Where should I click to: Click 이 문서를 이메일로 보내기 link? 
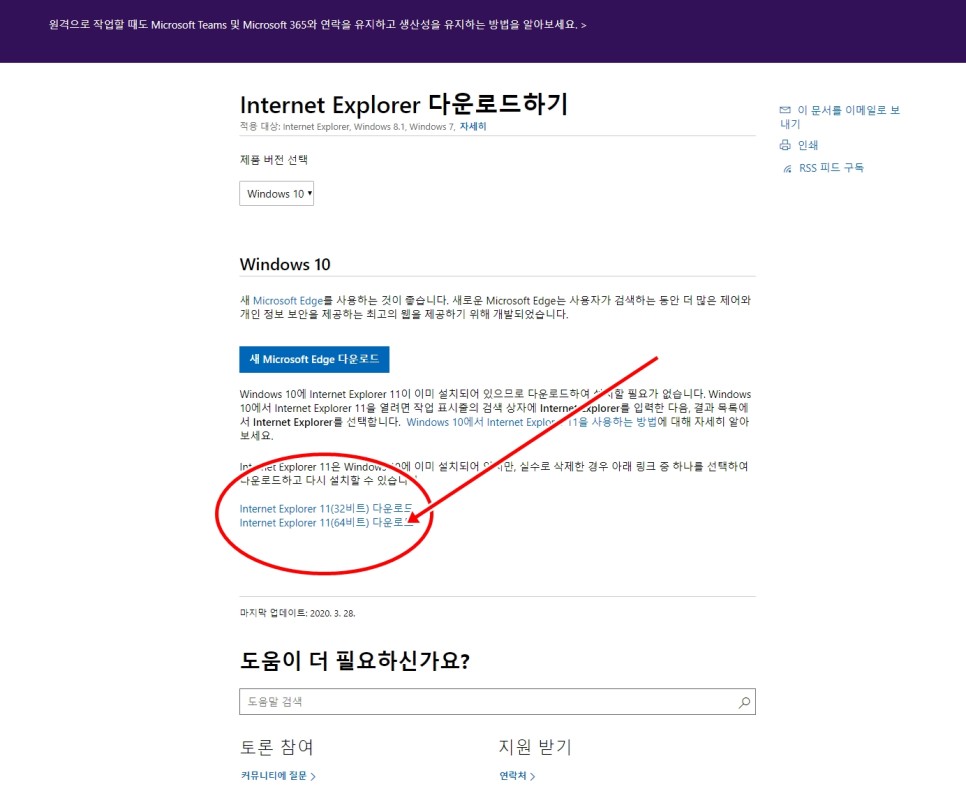click(x=840, y=116)
